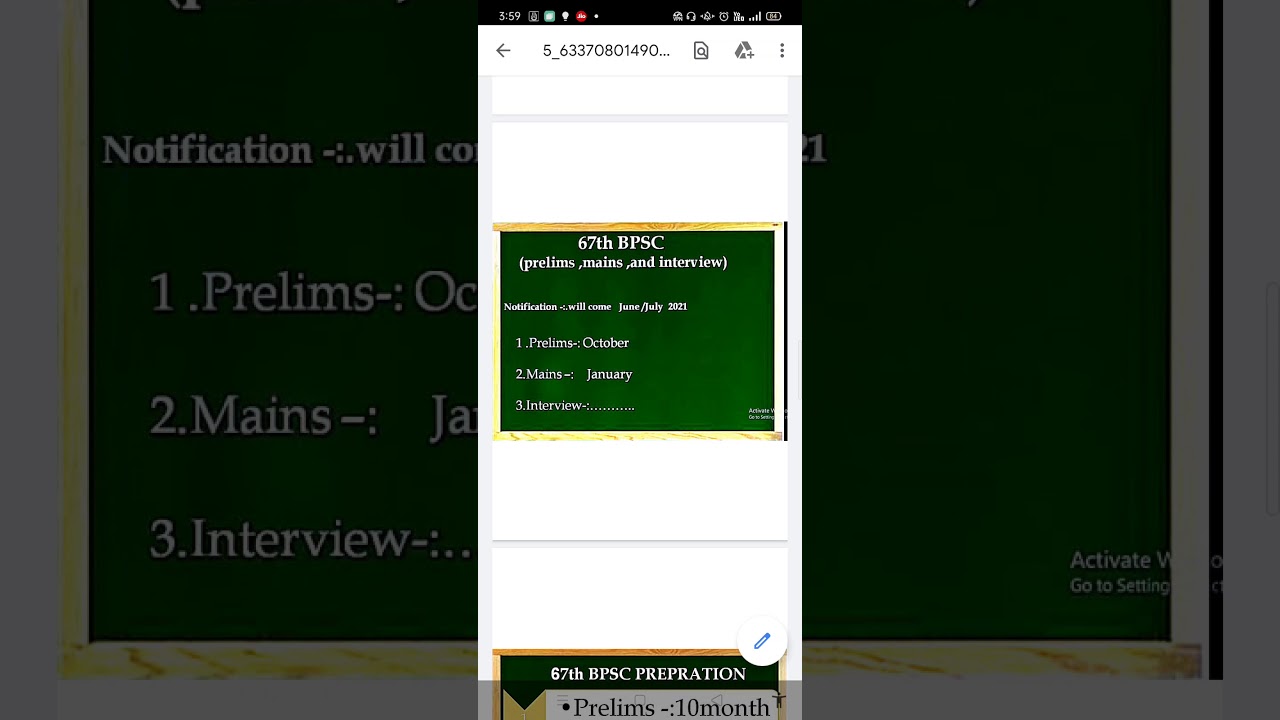
Task: Open the 67th BPSC prelims slide page
Action: click(x=640, y=331)
